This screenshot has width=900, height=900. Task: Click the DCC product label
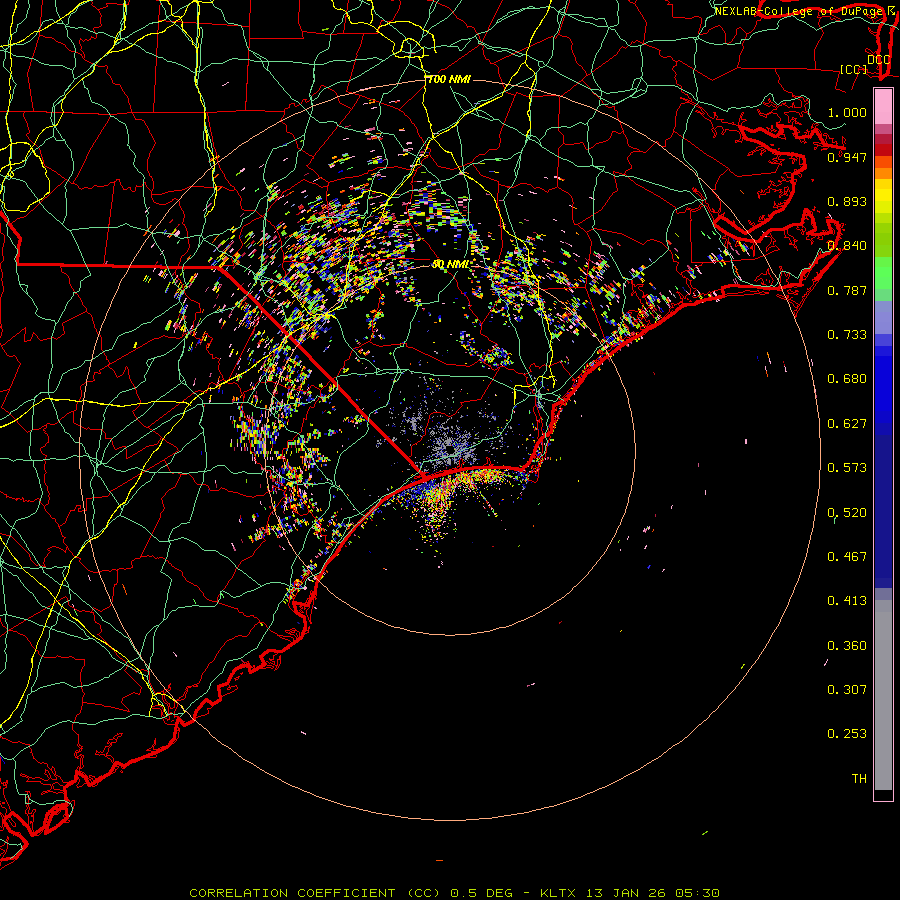click(x=878, y=60)
